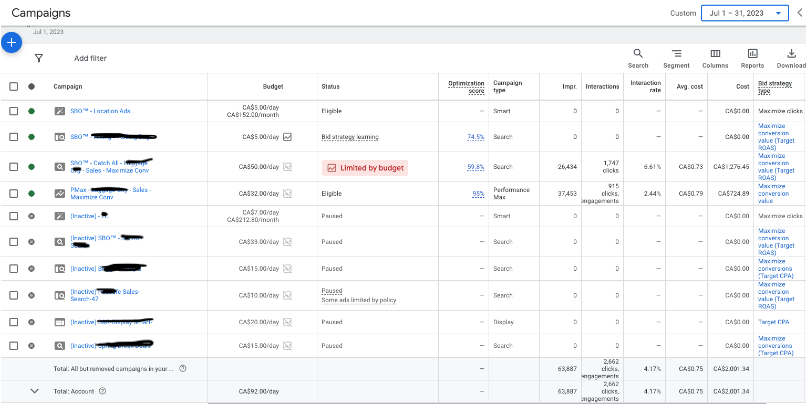Screen dimensions: 811x410
Task: Click the CA$92.00/day total budget
Action: click(x=261, y=391)
